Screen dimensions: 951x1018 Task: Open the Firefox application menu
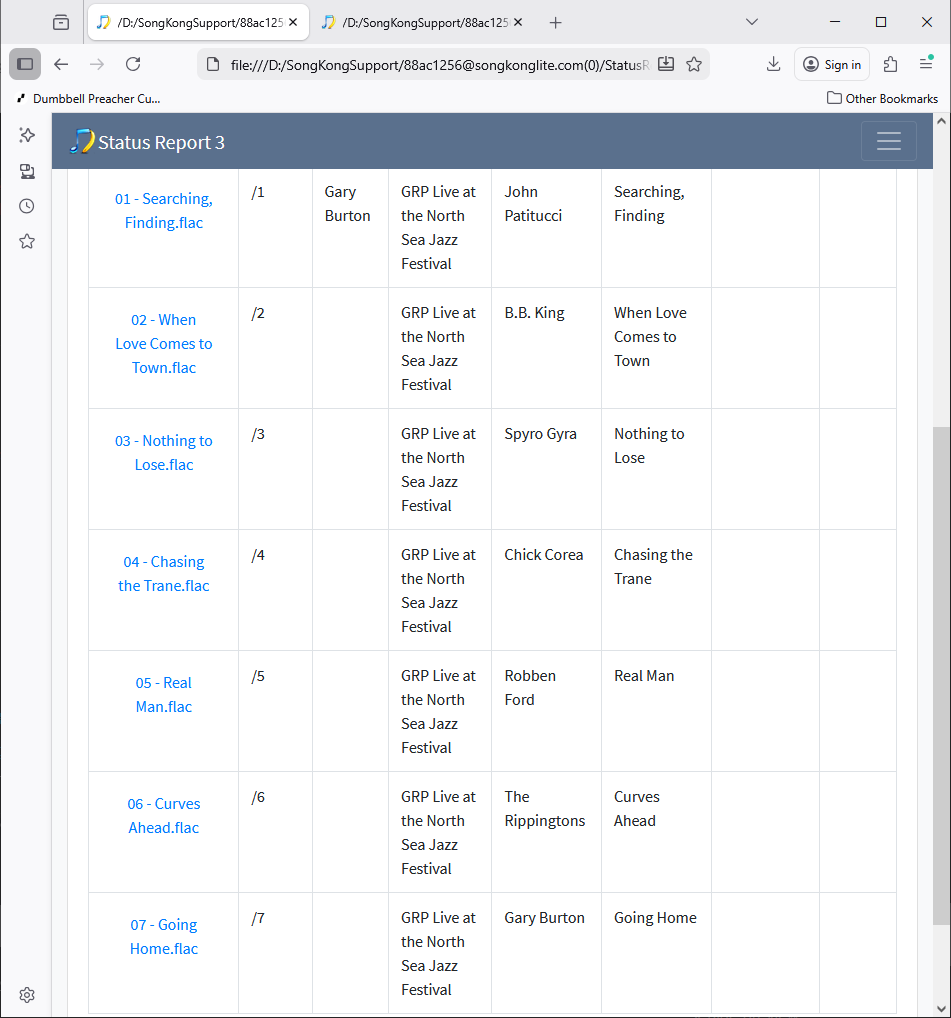tap(926, 64)
